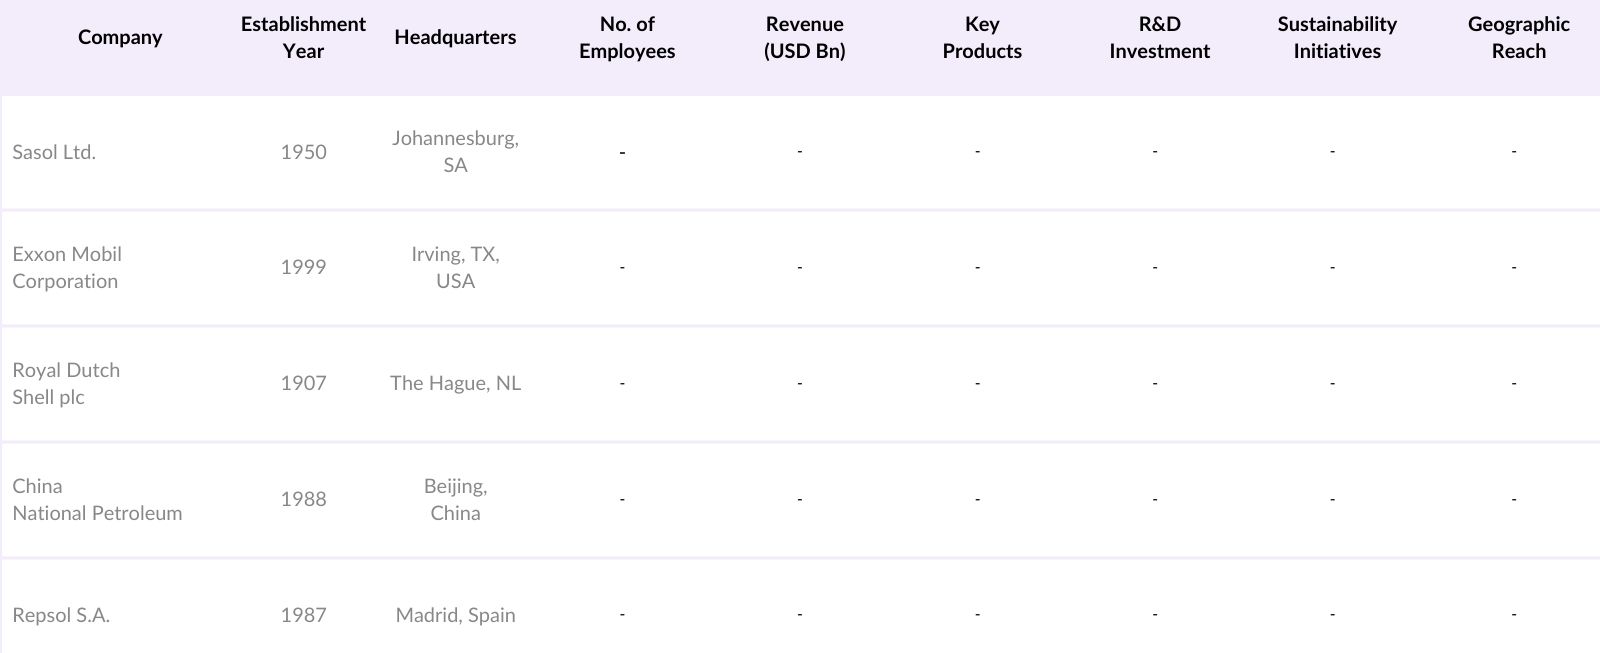Viewport: 1600px width, 653px height.
Task: Select the Repsol S.A. company cell
Action: point(61,615)
